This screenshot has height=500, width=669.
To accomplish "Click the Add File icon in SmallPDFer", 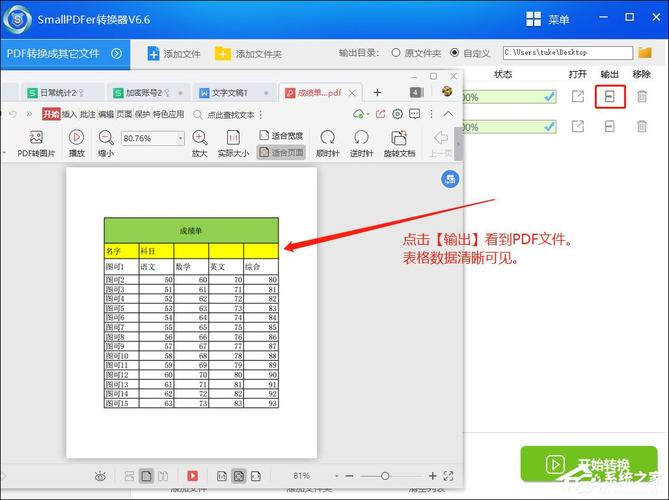I will point(153,54).
